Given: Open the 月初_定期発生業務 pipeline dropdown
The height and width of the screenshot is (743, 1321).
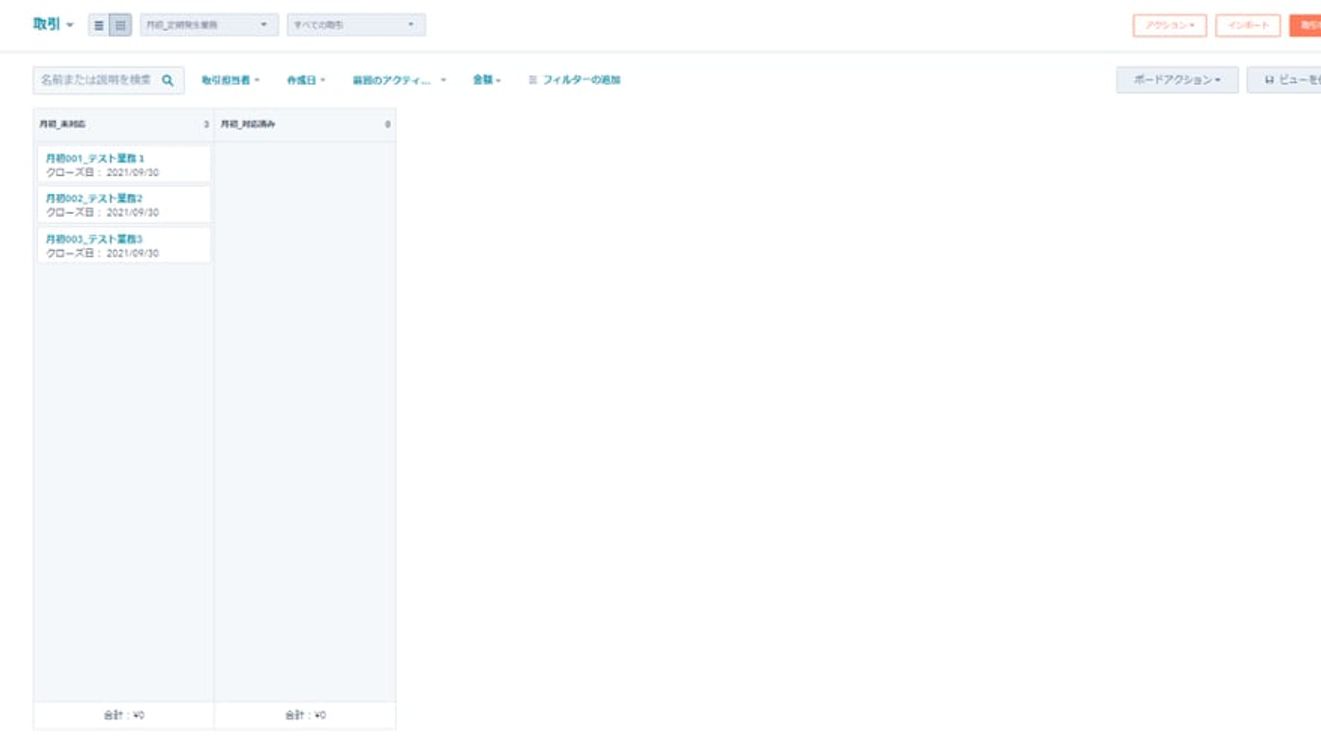Looking at the screenshot, I should 209,25.
